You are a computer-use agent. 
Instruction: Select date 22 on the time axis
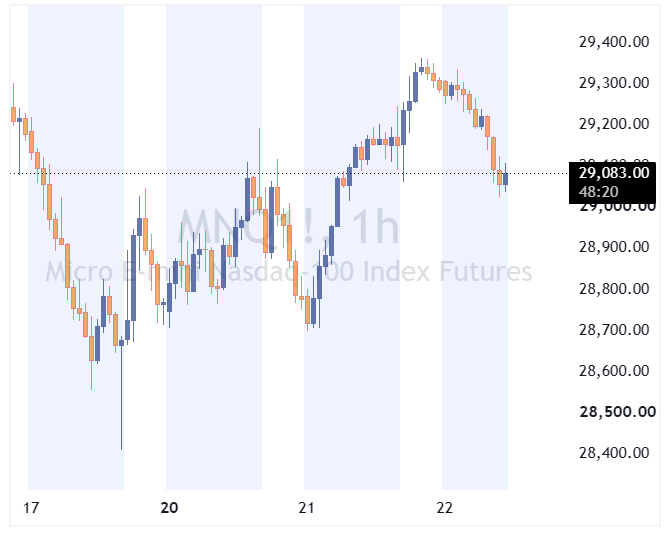pos(444,508)
